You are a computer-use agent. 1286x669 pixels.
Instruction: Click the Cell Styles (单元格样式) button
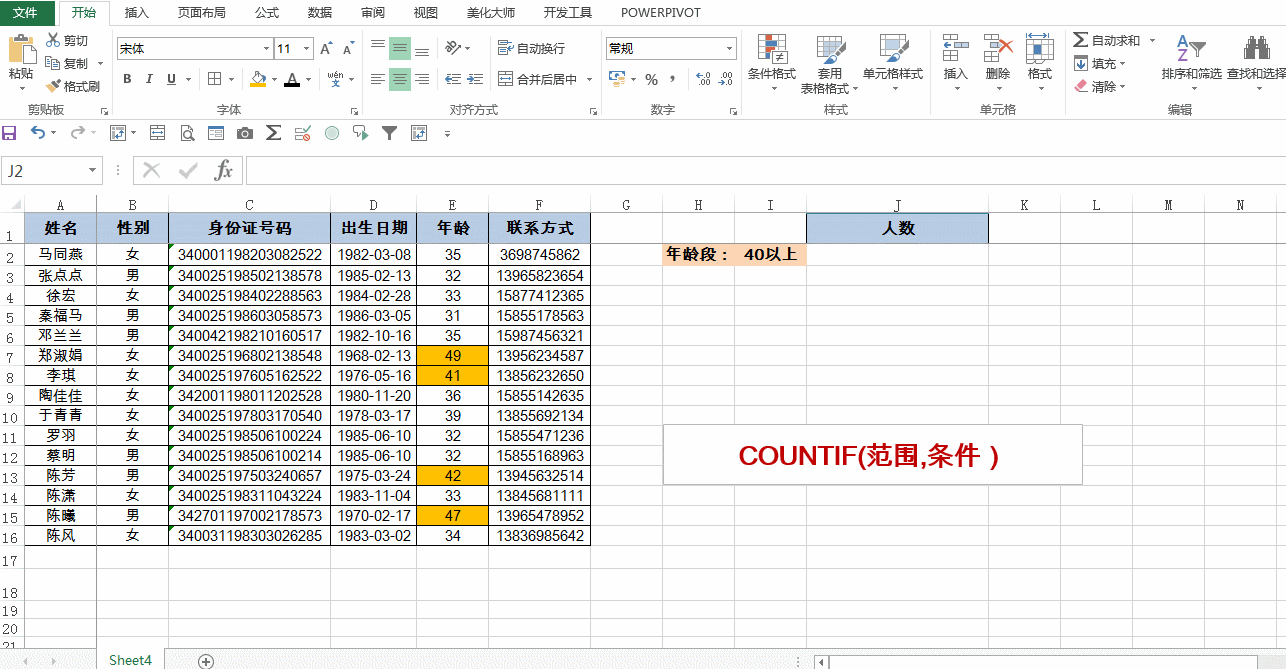click(x=893, y=63)
